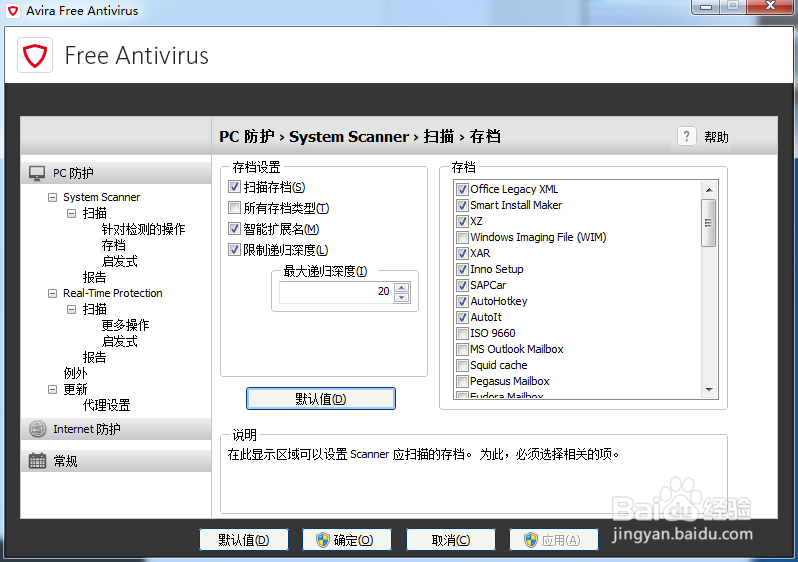The height and width of the screenshot is (562, 798).
Task: Uncheck the XAR archive checkbox
Action: click(x=462, y=254)
